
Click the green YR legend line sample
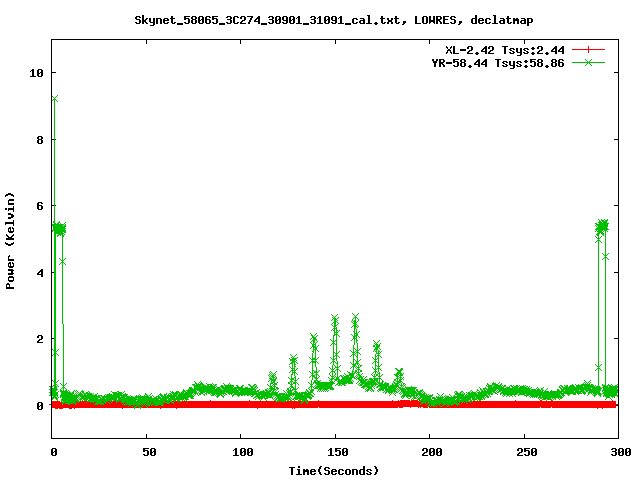coord(588,63)
